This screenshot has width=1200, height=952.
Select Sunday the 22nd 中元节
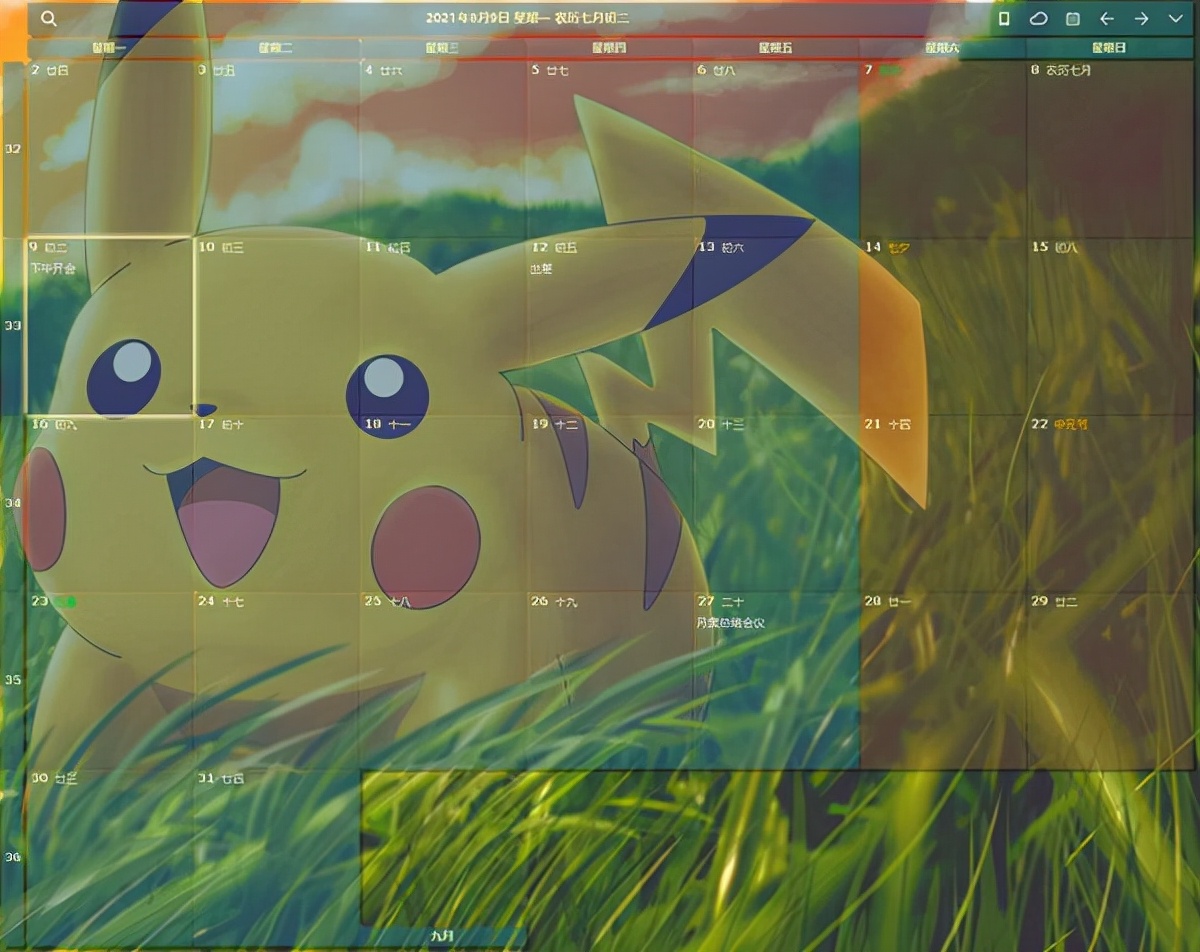point(1110,503)
